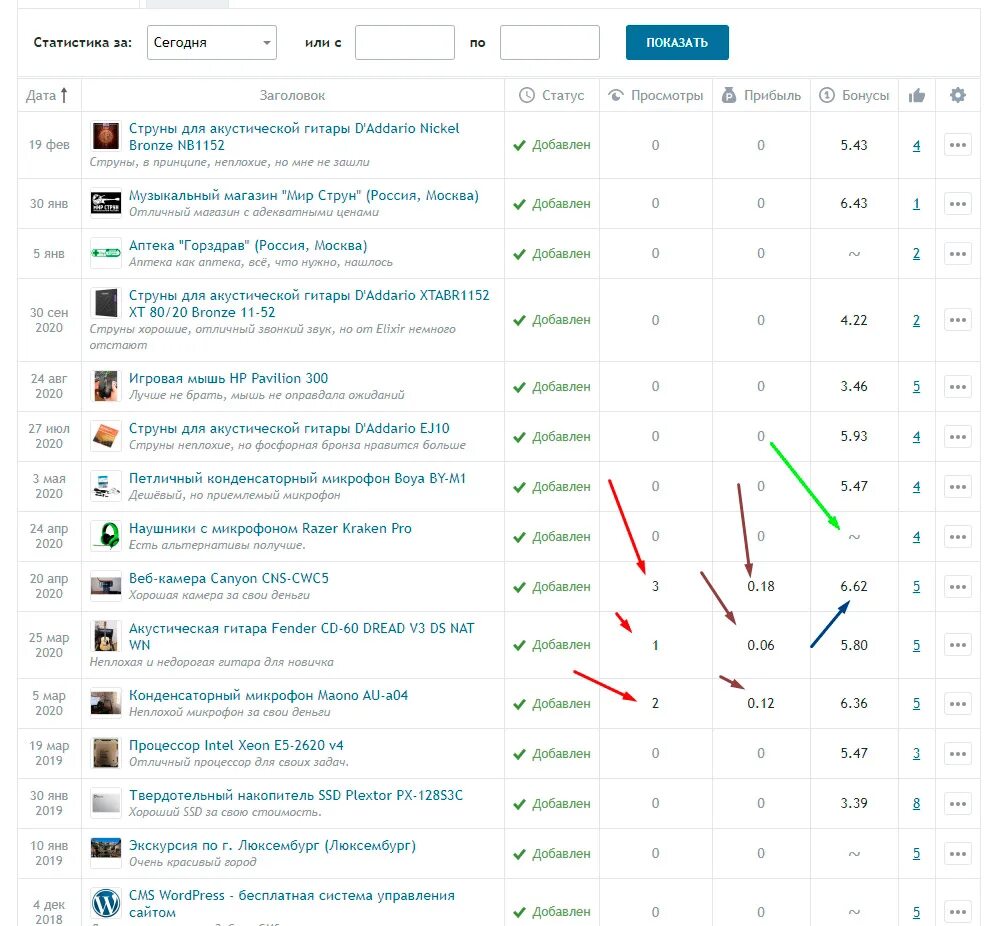Open review 'Твердотельный накопитель SSD Plextor PX-128S3C'

click(x=295, y=795)
